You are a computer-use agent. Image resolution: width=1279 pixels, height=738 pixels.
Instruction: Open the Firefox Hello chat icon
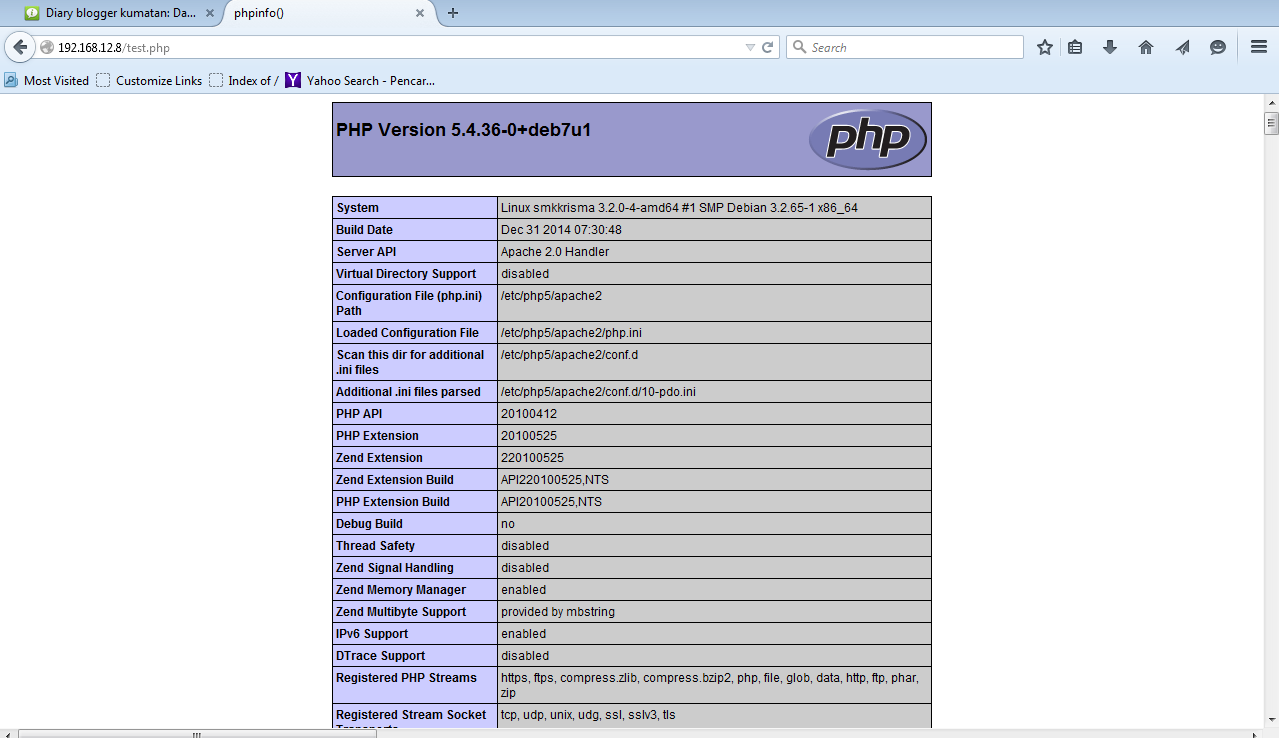point(1217,46)
